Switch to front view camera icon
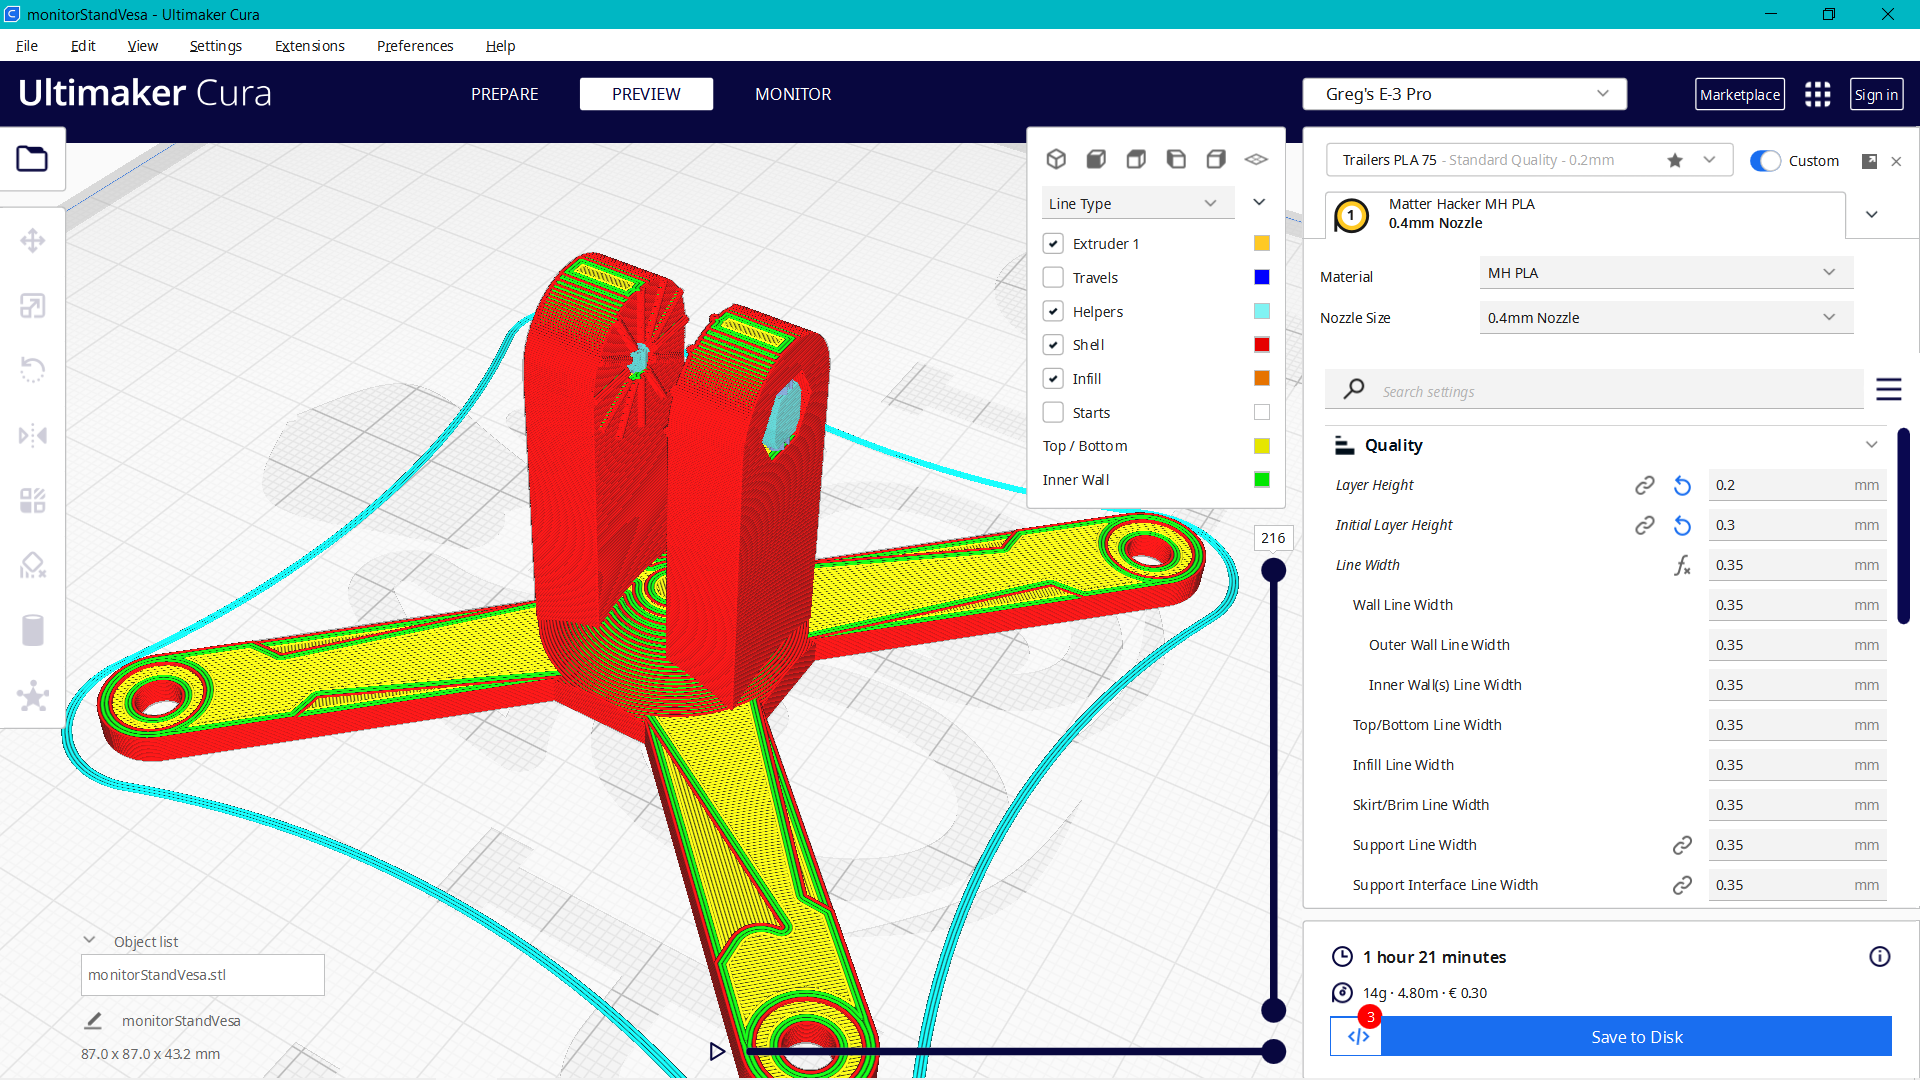This screenshot has height=1080, width=1920. 1096,159
